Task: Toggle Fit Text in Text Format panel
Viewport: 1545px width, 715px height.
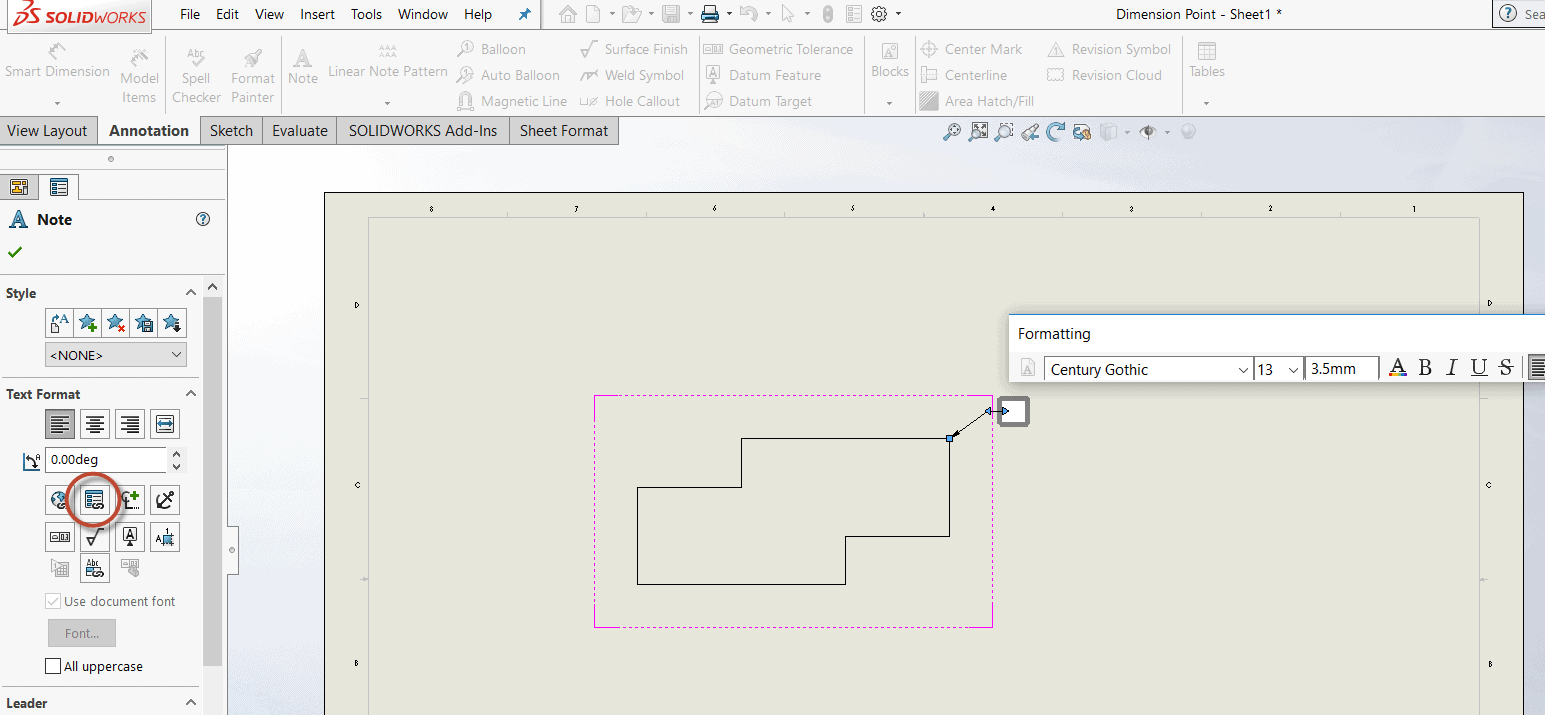Action: [x=165, y=424]
